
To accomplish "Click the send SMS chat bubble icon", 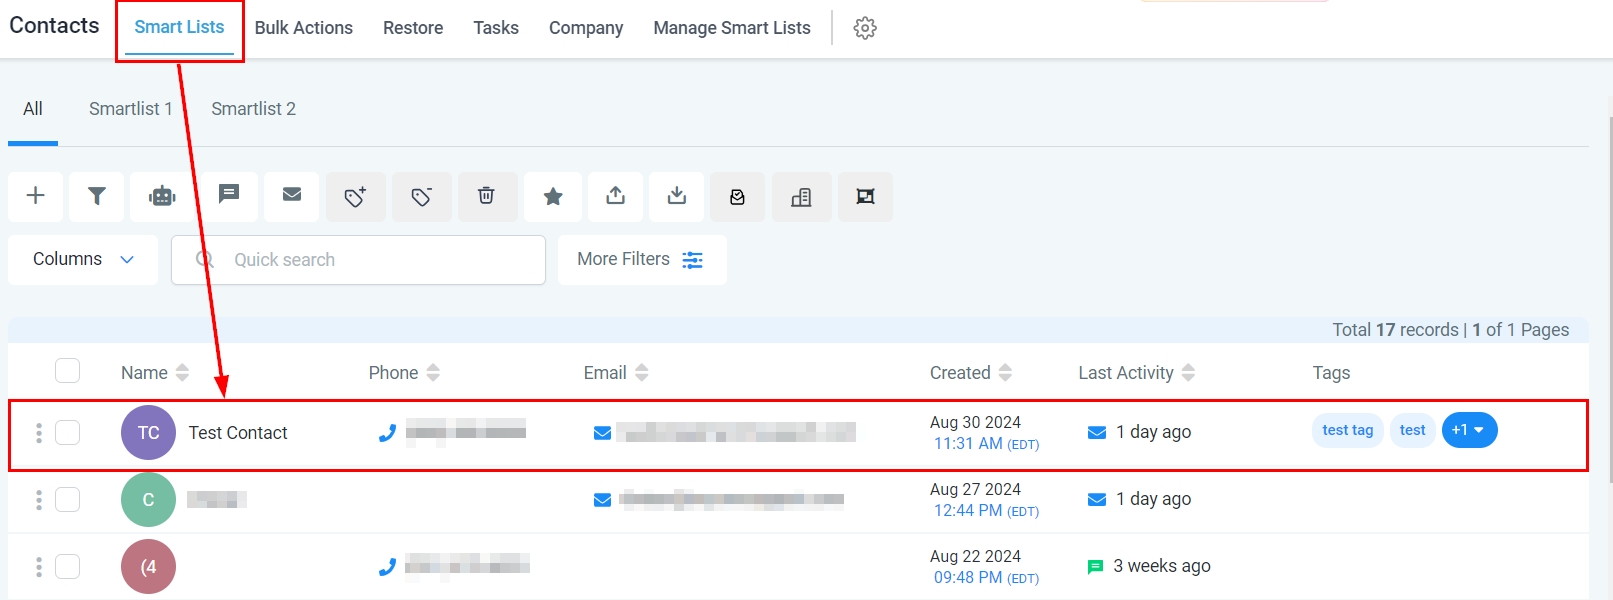I will point(229,194).
